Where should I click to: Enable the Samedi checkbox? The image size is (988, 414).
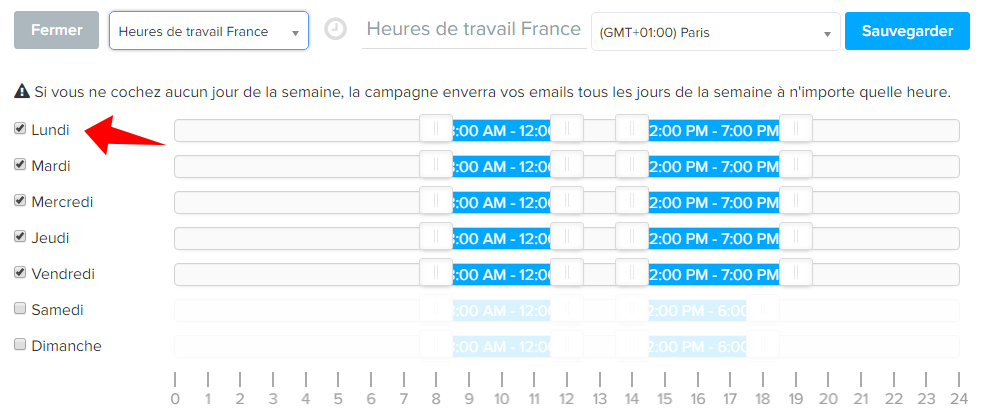(x=20, y=308)
